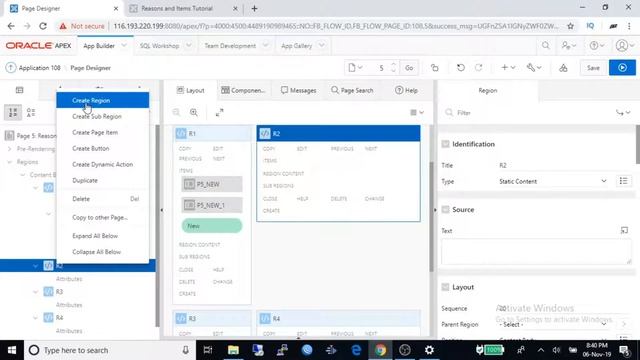This screenshot has height=360, width=640.
Task: Click the layout zoom out icon
Action: (x=176, y=112)
